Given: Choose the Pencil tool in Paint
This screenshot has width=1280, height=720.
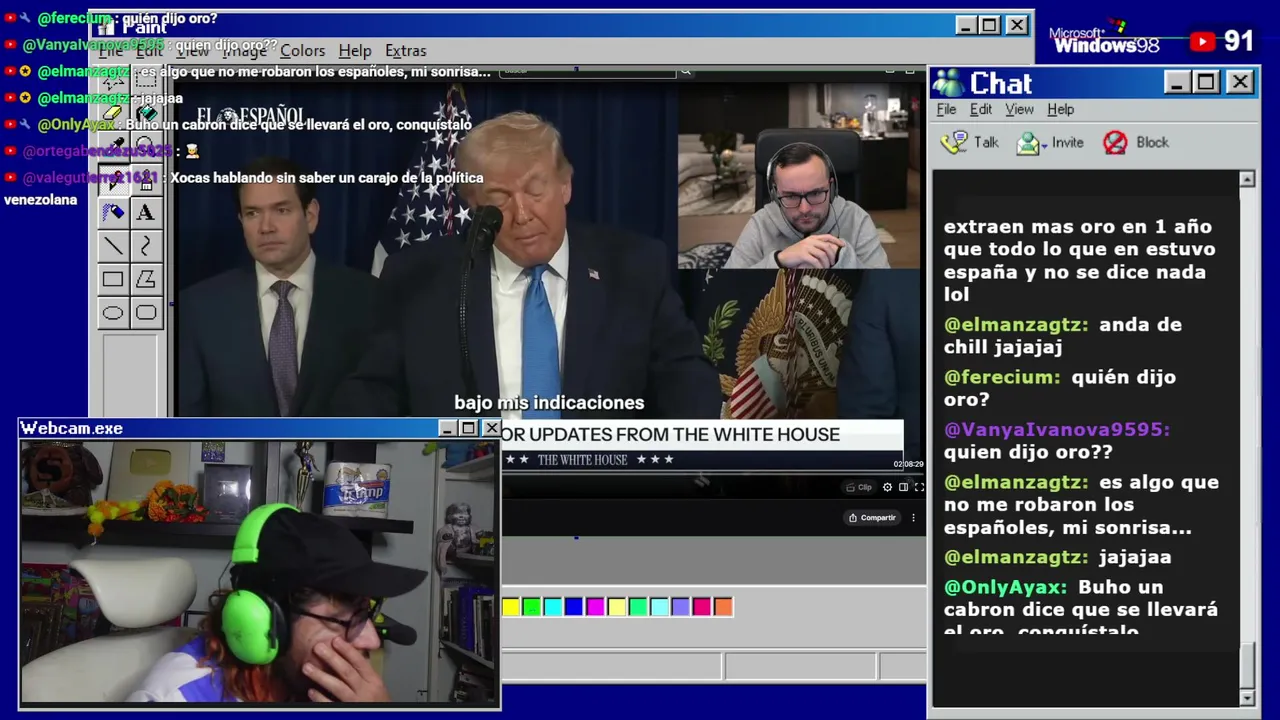Looking at the screenshot, I should 113,180.
